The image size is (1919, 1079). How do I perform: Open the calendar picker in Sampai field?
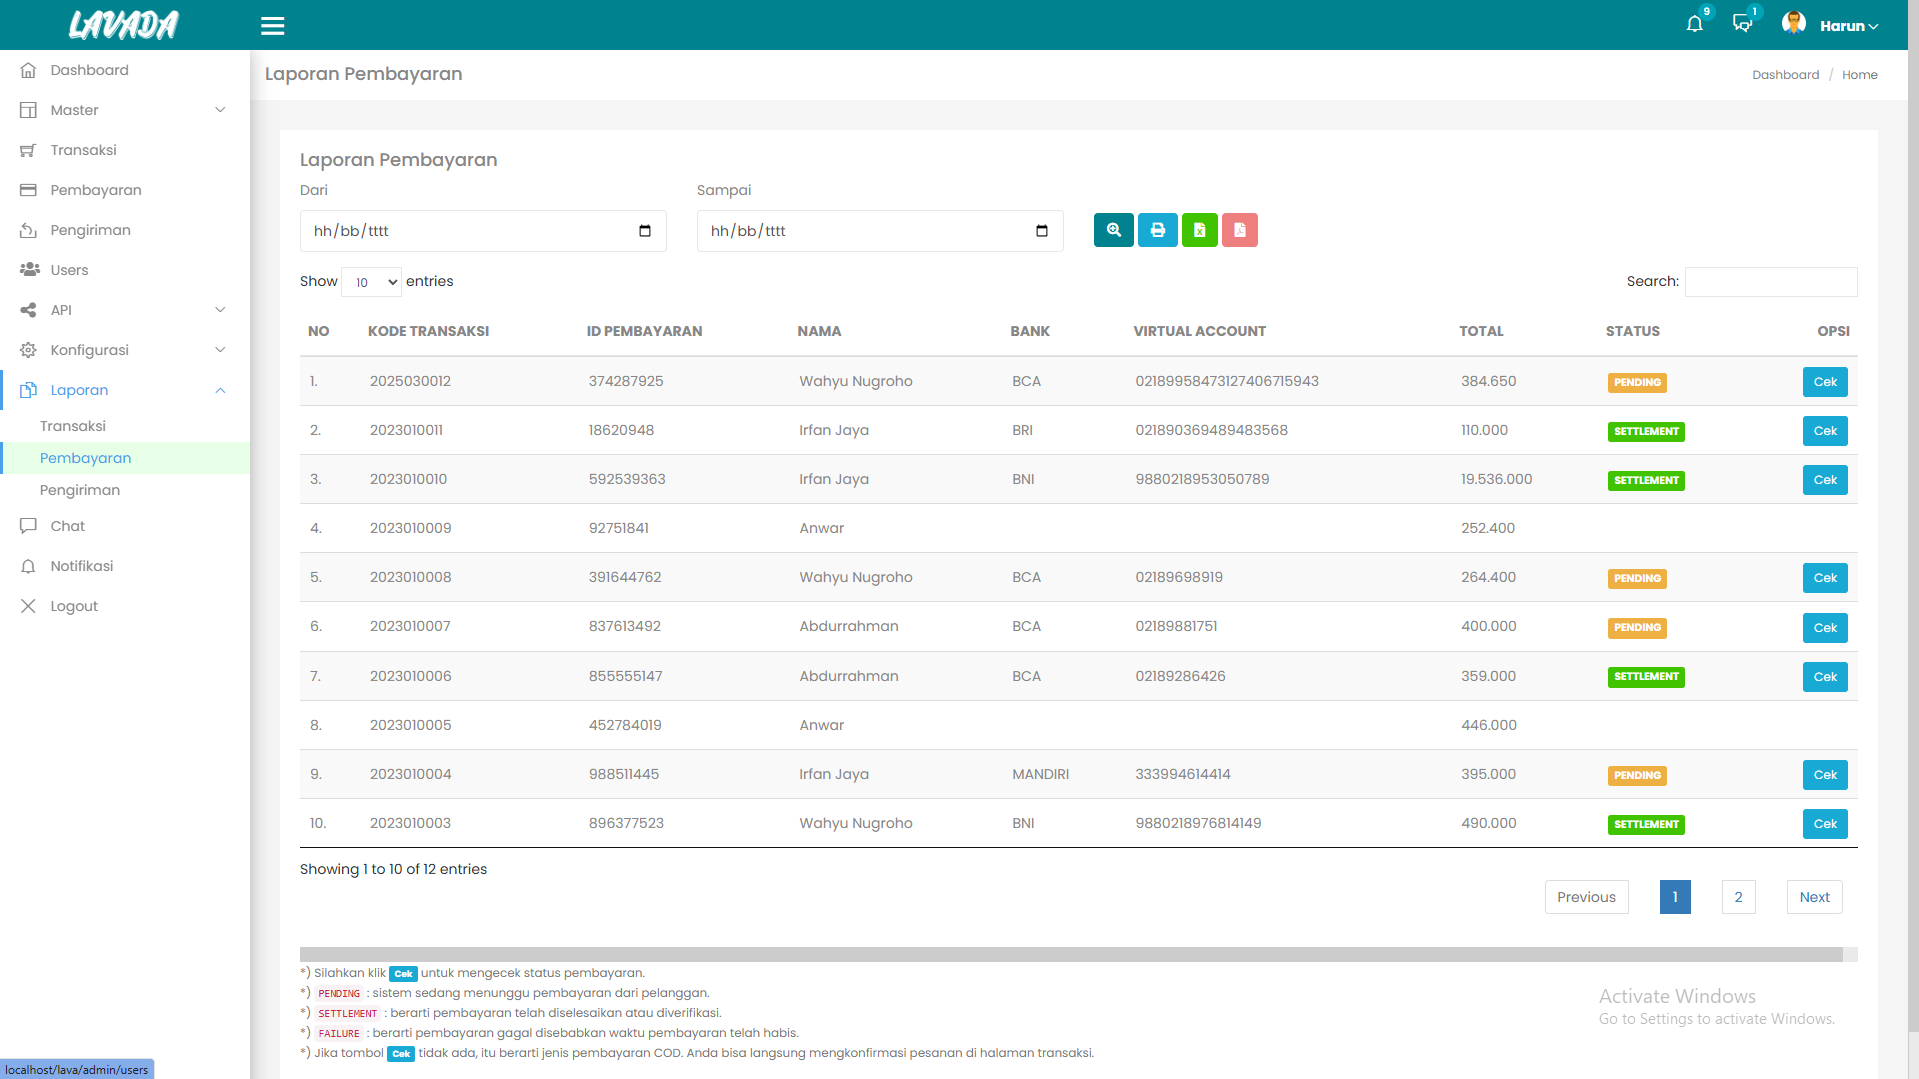click(1042, 231)
